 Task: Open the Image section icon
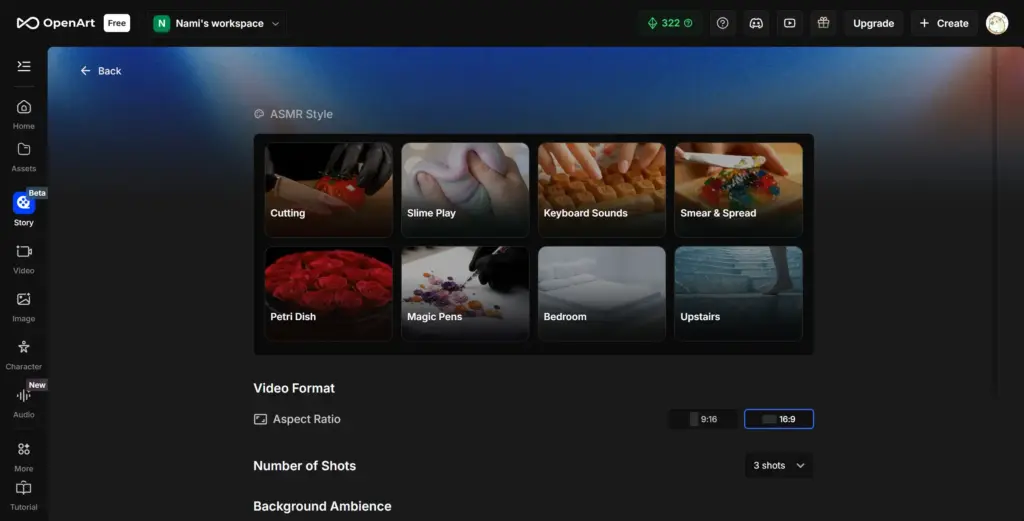tap(24, 300)
